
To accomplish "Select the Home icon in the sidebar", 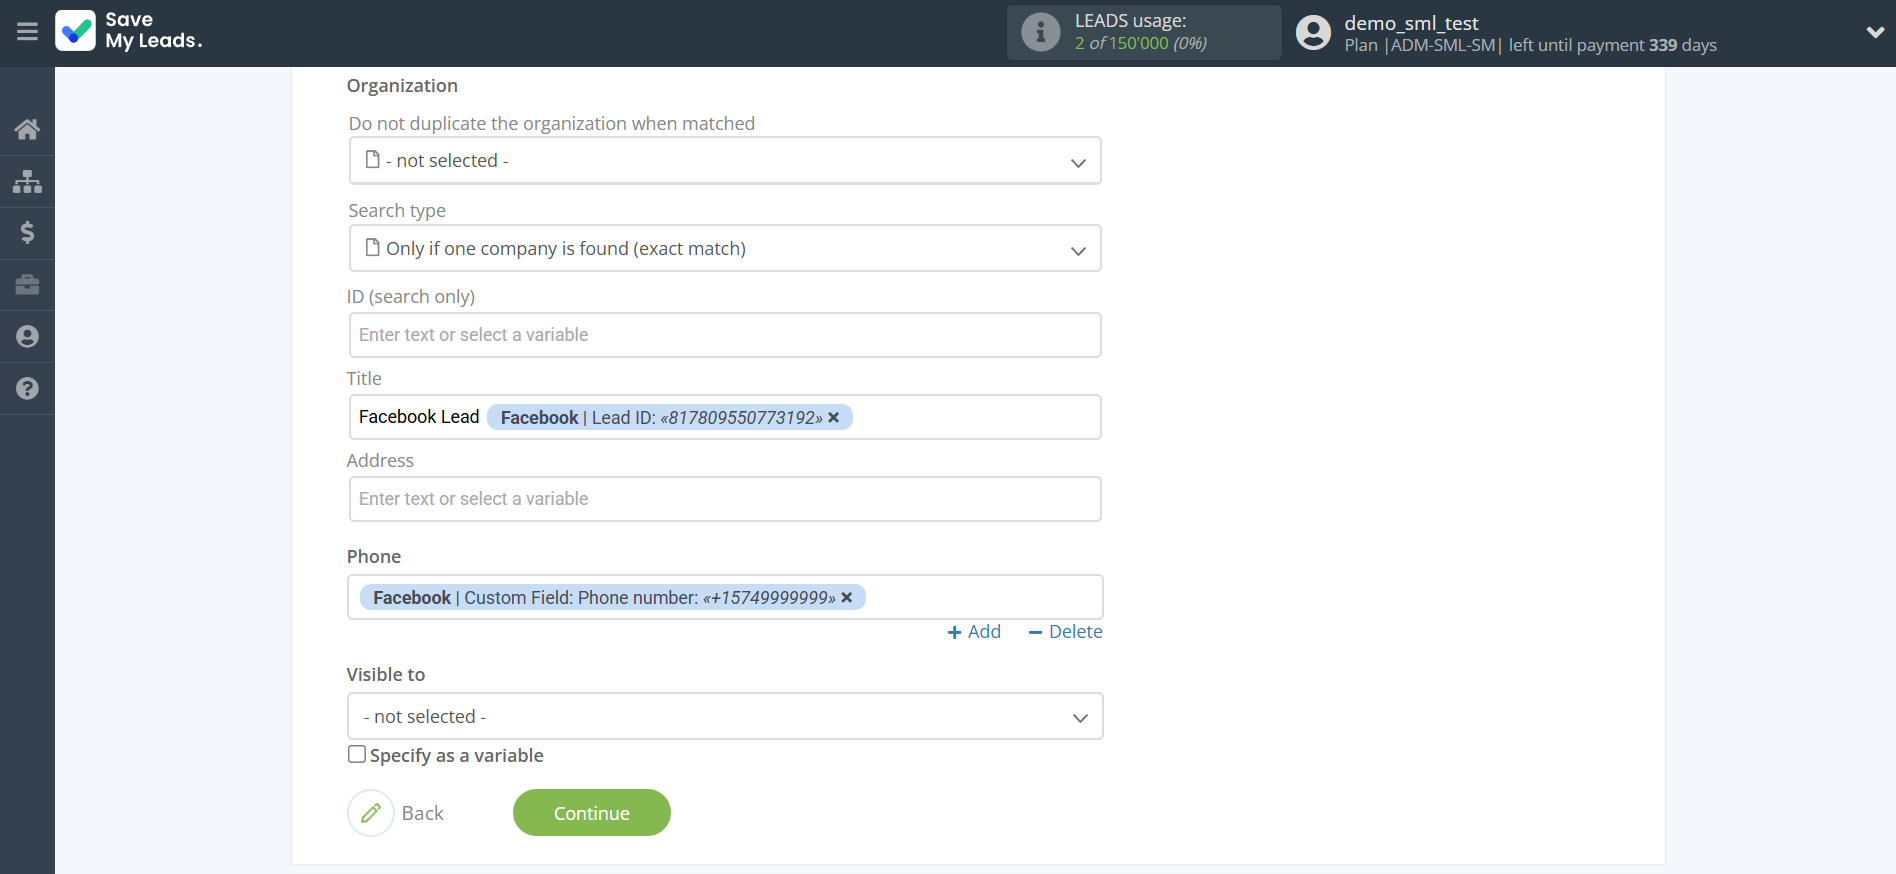I will (x=27, y=129).
